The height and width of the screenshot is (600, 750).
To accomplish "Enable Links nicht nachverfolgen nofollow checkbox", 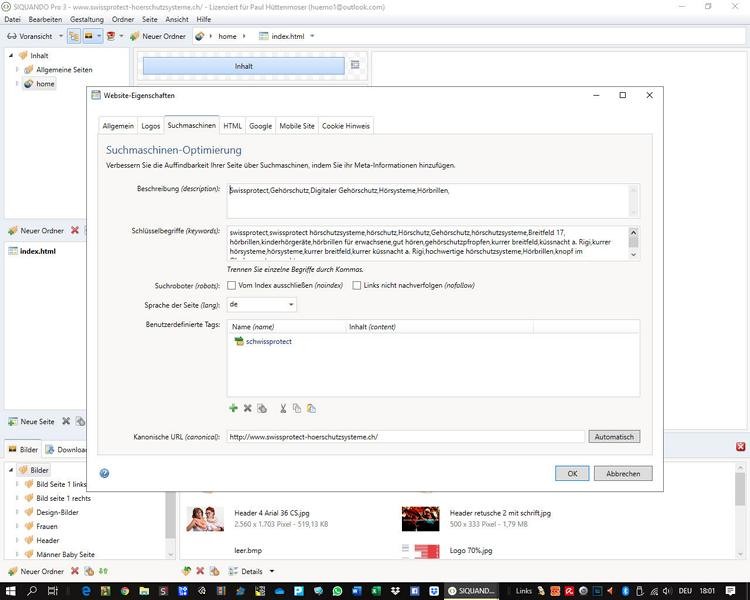I will 356,286.
